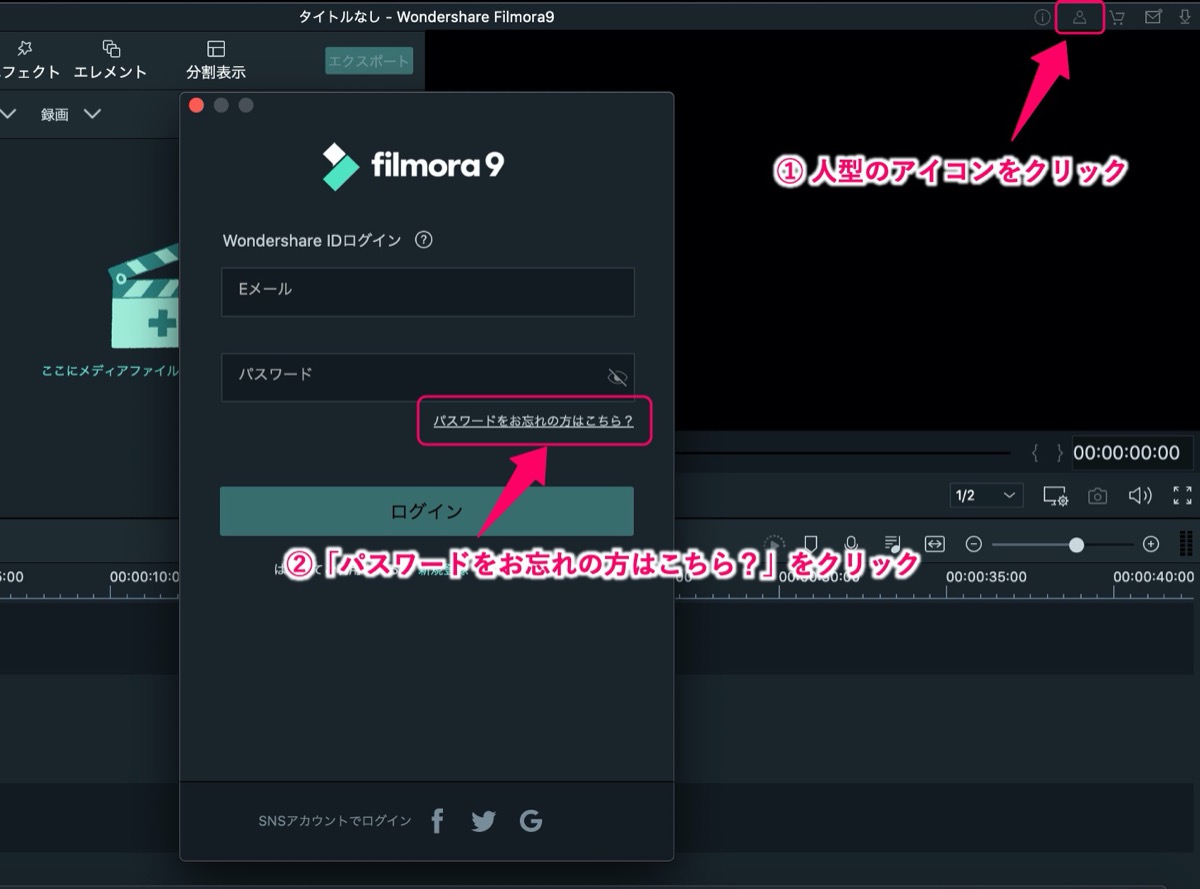The image size is (1200, 889).
Task: Click the パスワードをお忘れの方はこちら？ link
Action: tap(534, 421)
